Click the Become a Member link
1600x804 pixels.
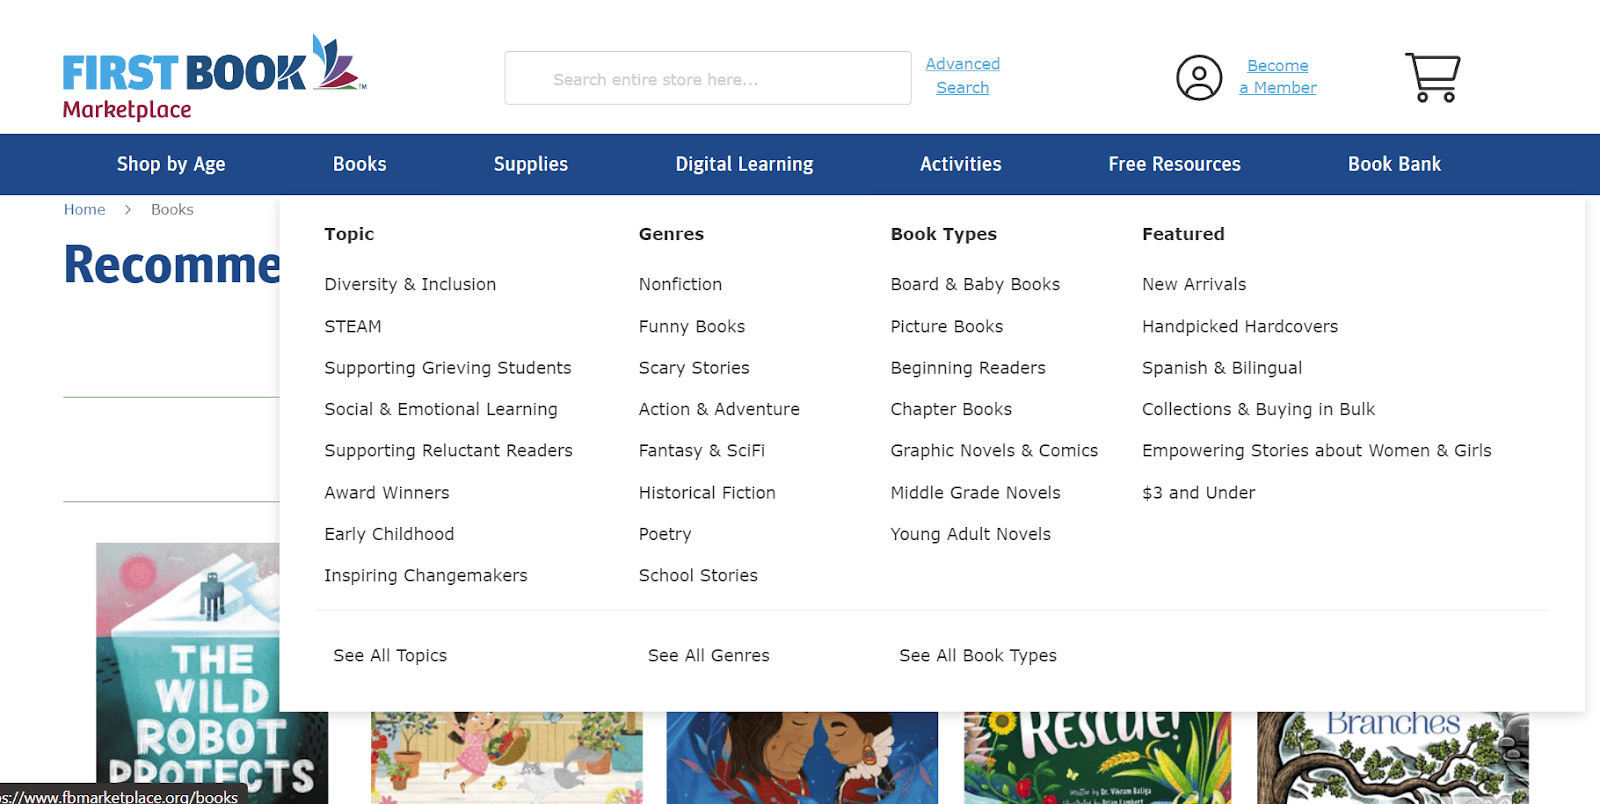point(1278,77)
